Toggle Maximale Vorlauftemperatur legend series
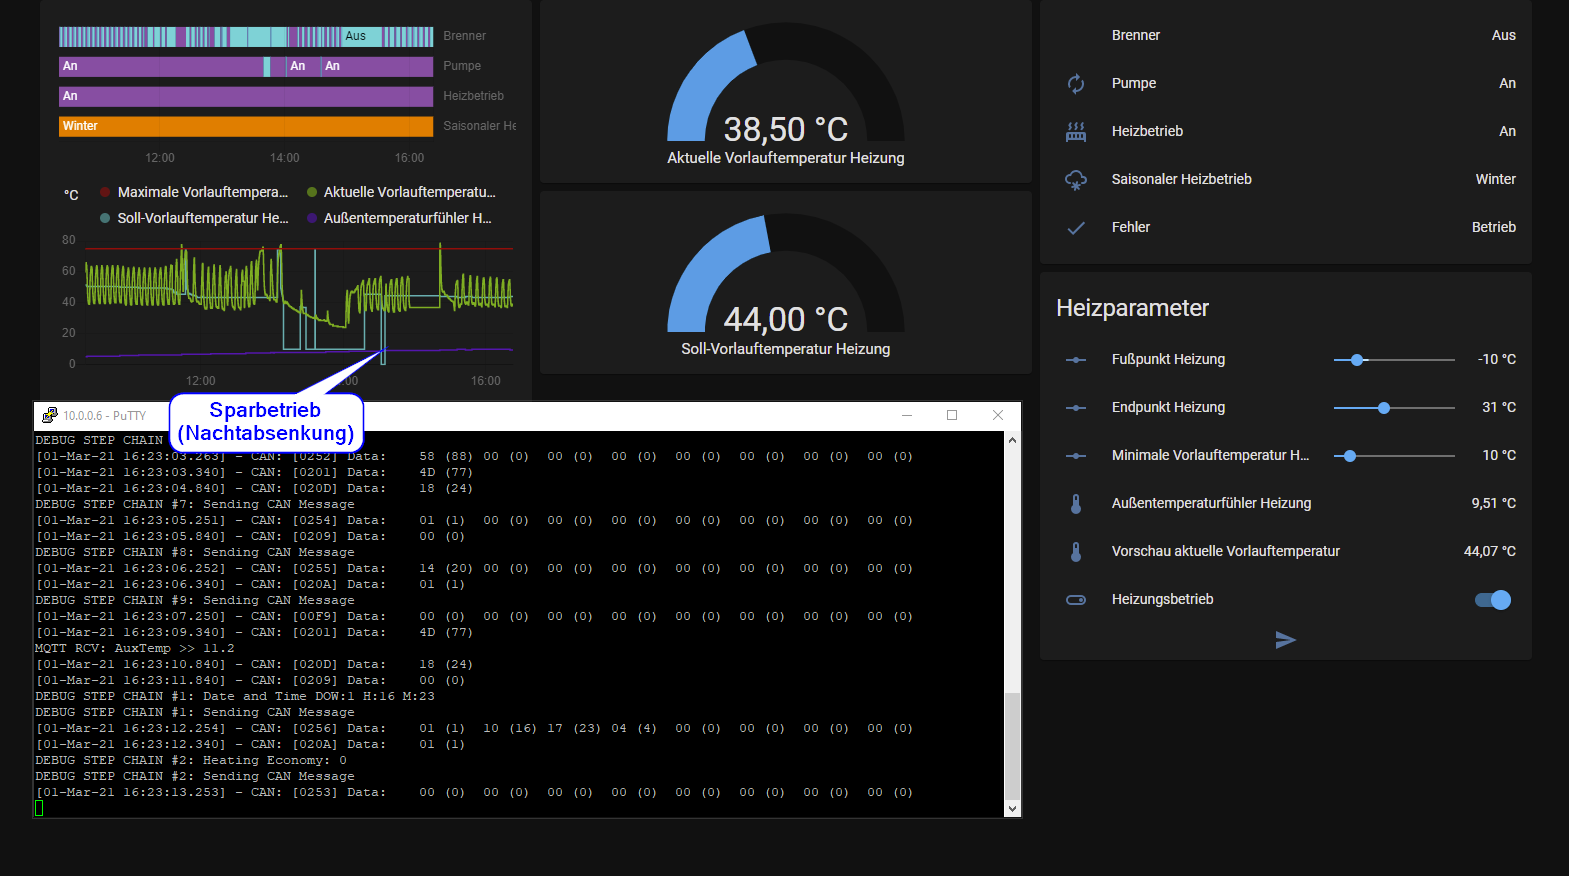1569x876 pixels. [194, 192]
